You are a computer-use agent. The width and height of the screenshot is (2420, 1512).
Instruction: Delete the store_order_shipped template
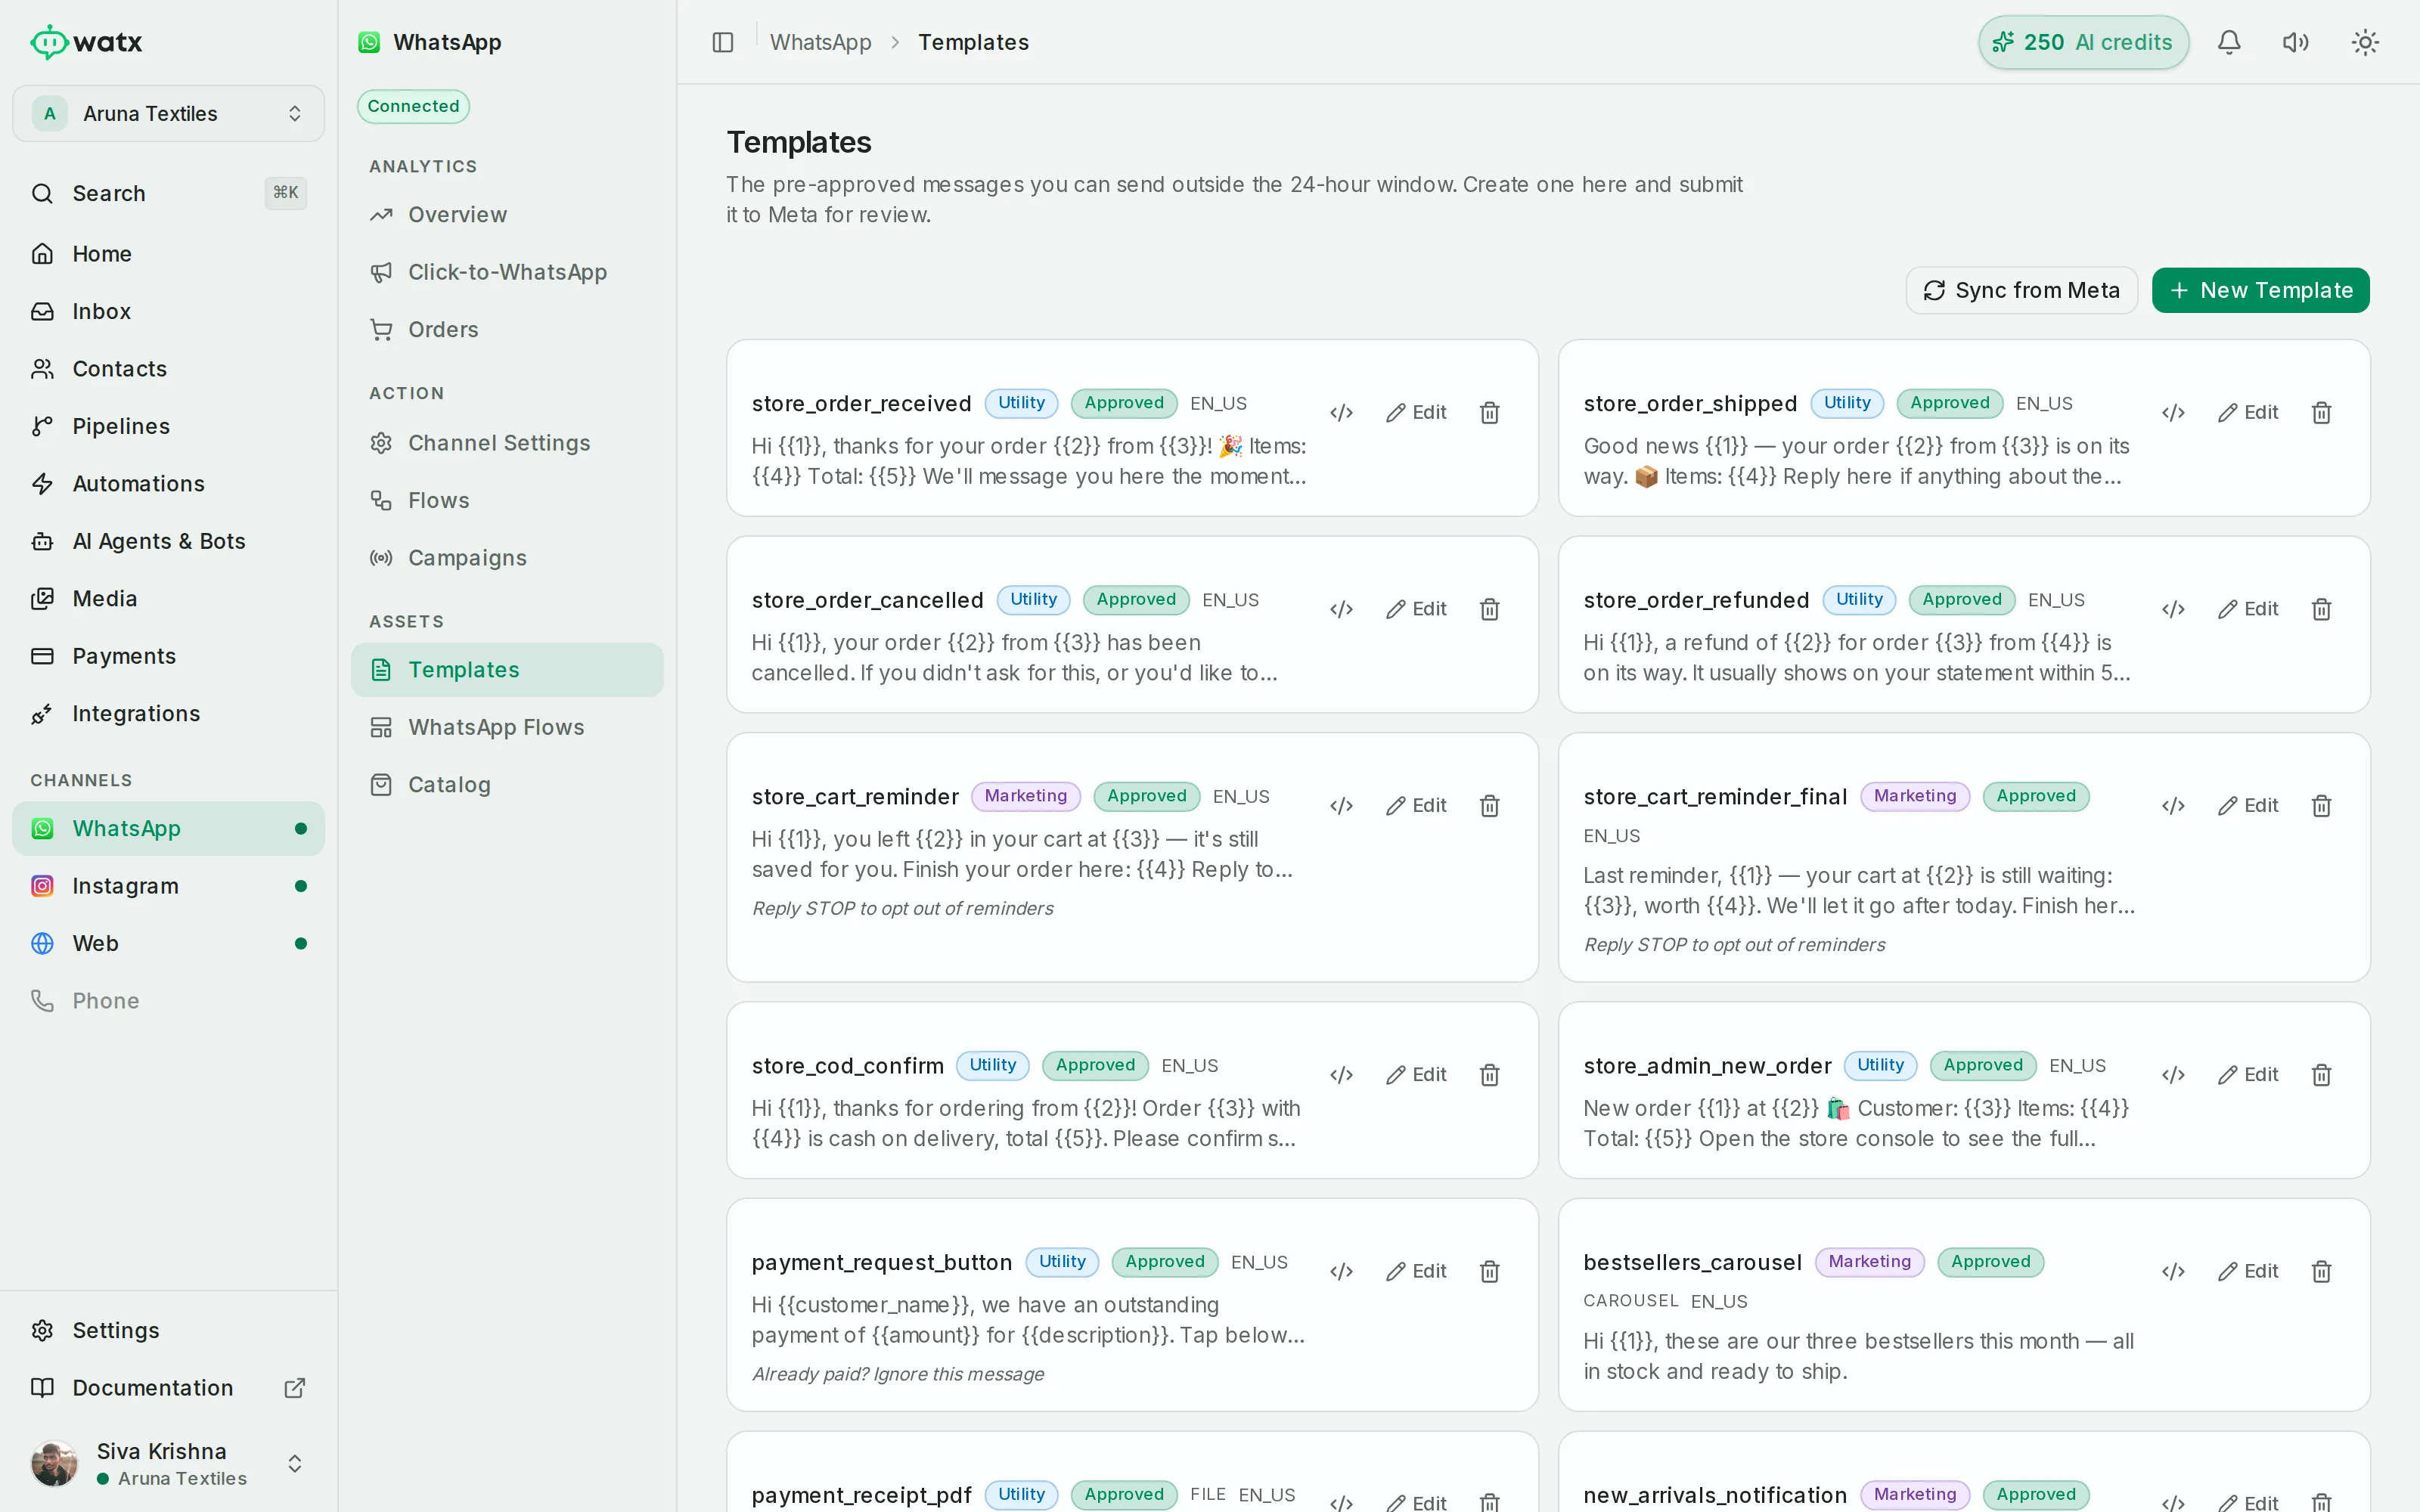[2321, 412]
